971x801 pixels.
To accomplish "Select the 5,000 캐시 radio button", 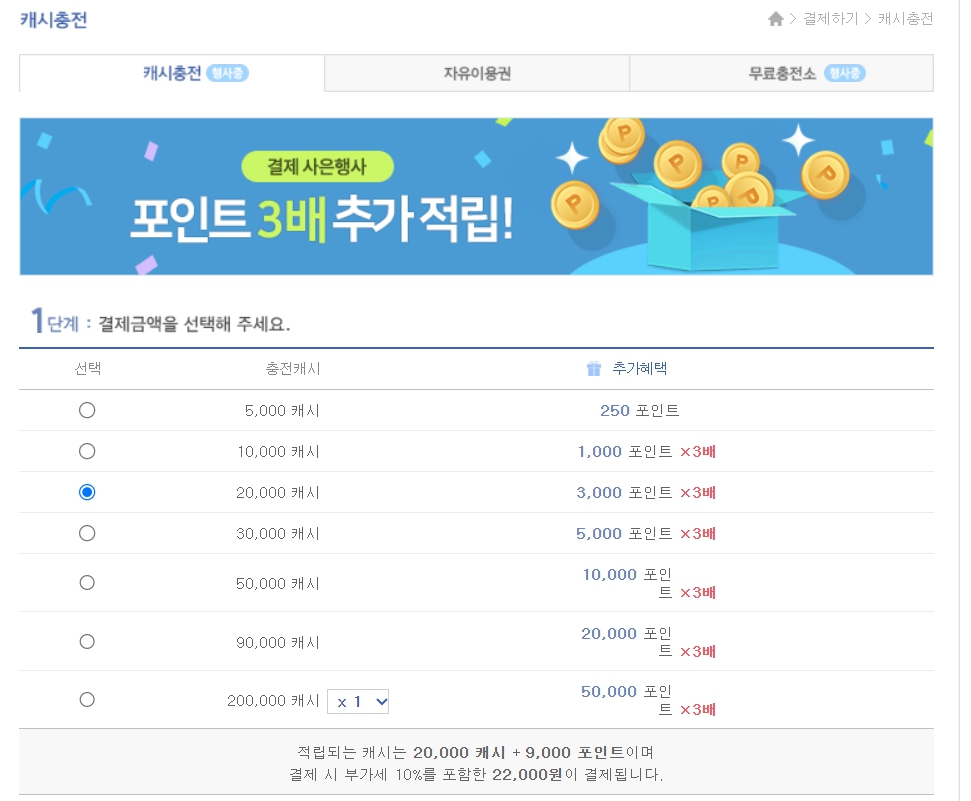I will pos(87,410).
